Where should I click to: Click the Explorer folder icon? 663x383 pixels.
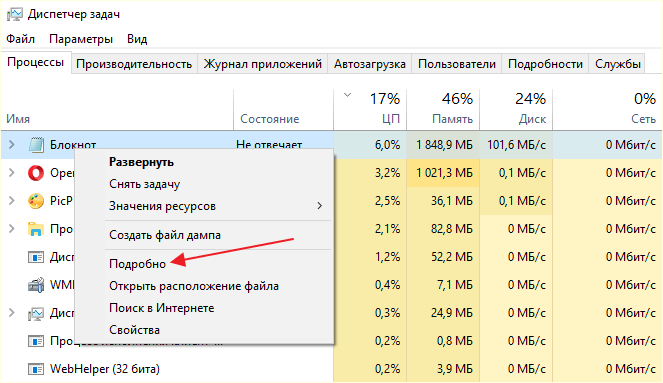(36, 229)
